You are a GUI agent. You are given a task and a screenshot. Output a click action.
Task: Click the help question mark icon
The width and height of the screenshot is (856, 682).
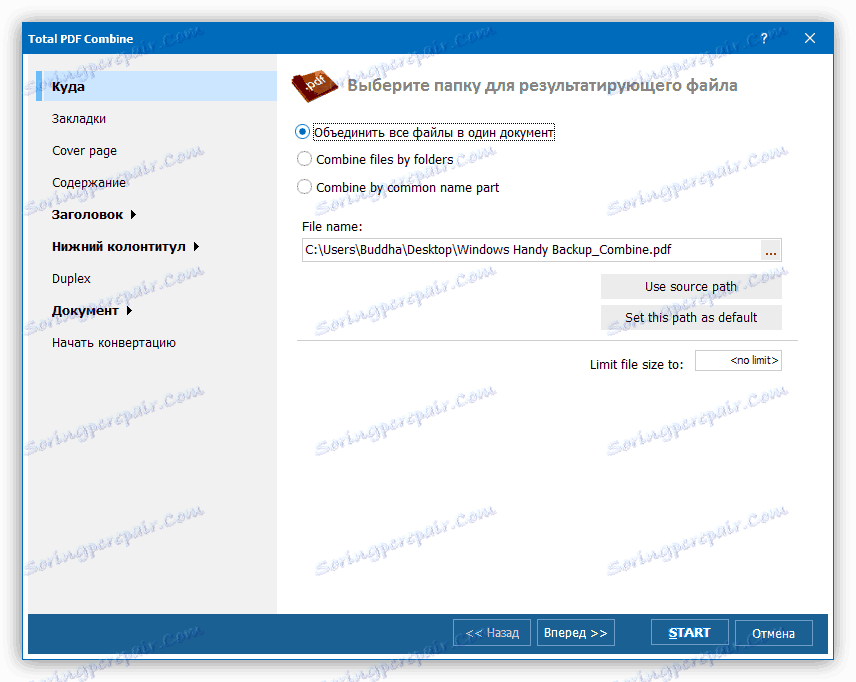[764, 38]
